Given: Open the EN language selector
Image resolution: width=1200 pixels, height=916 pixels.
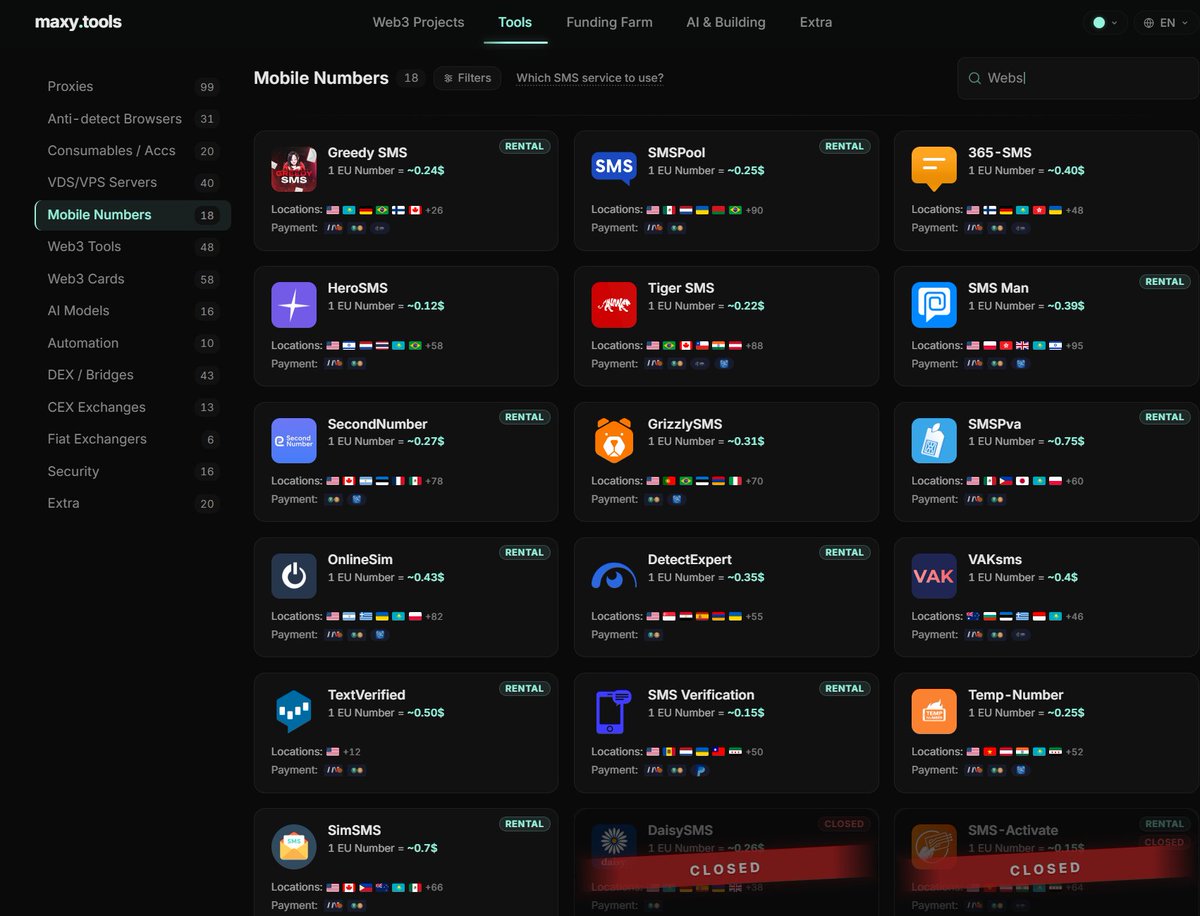Looking at the screenshot, I should coord(1165,22).
